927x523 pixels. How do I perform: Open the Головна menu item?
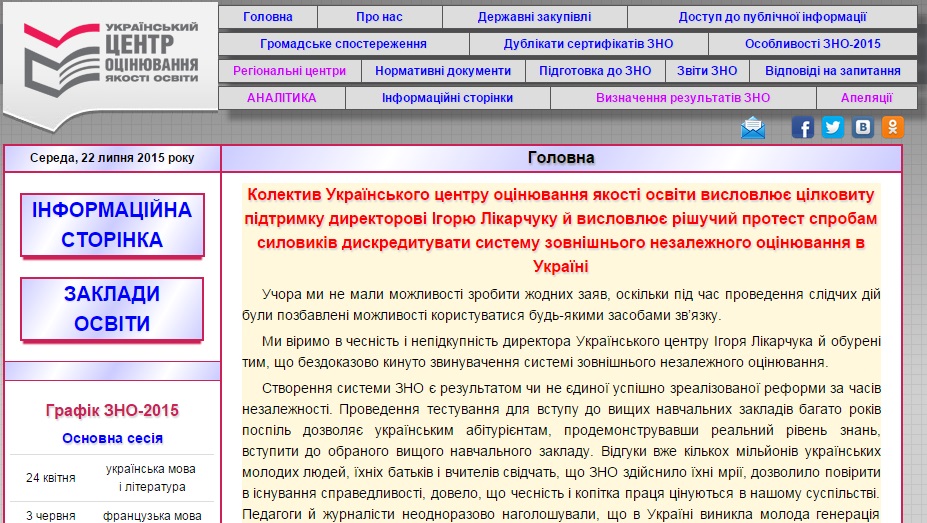[x=268, y=17]
